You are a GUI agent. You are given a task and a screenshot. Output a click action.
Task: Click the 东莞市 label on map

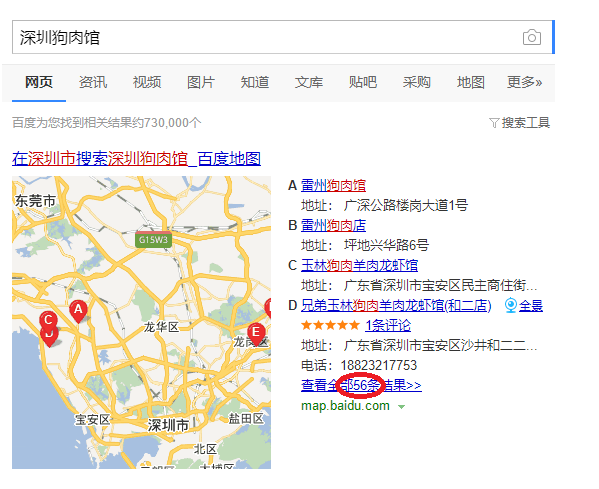(x=35, y=201)
